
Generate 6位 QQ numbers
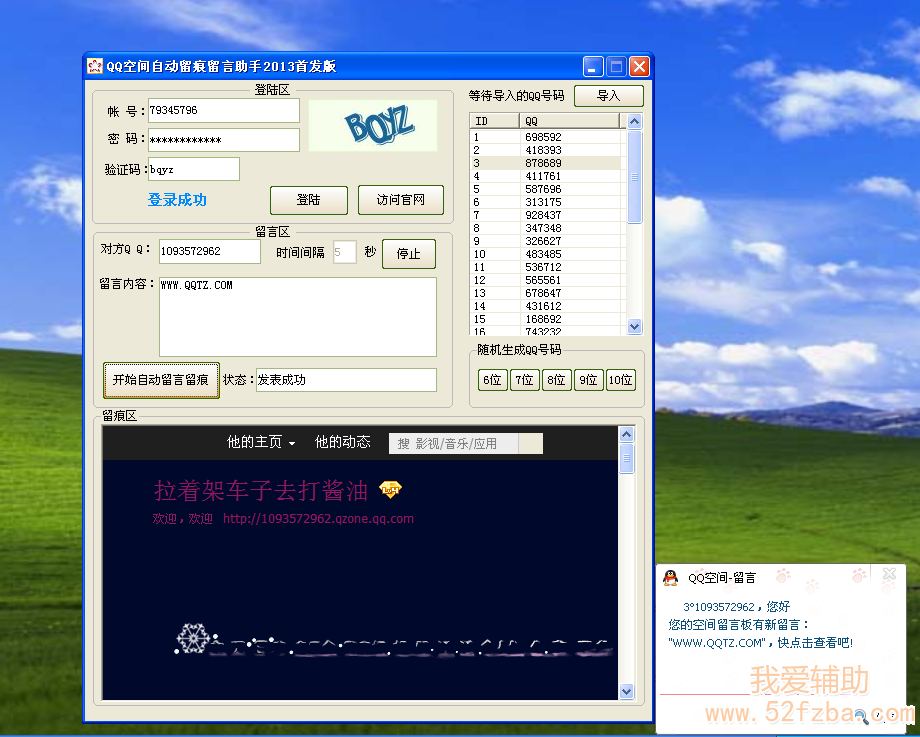492,380
